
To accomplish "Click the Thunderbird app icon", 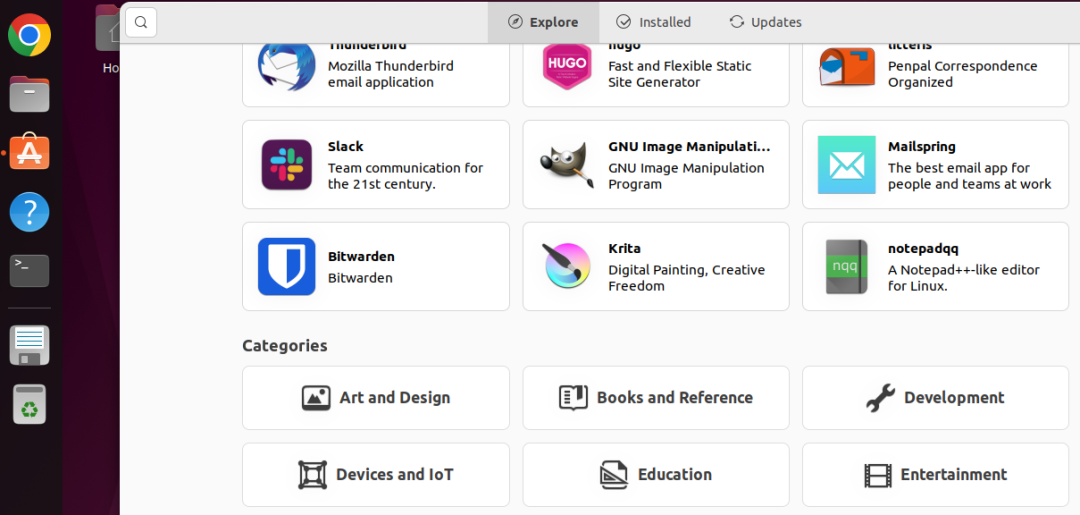I will coord(287,65).
